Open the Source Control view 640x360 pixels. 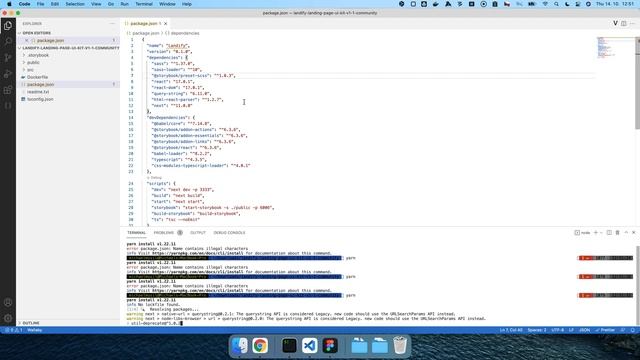pos(8,58)
